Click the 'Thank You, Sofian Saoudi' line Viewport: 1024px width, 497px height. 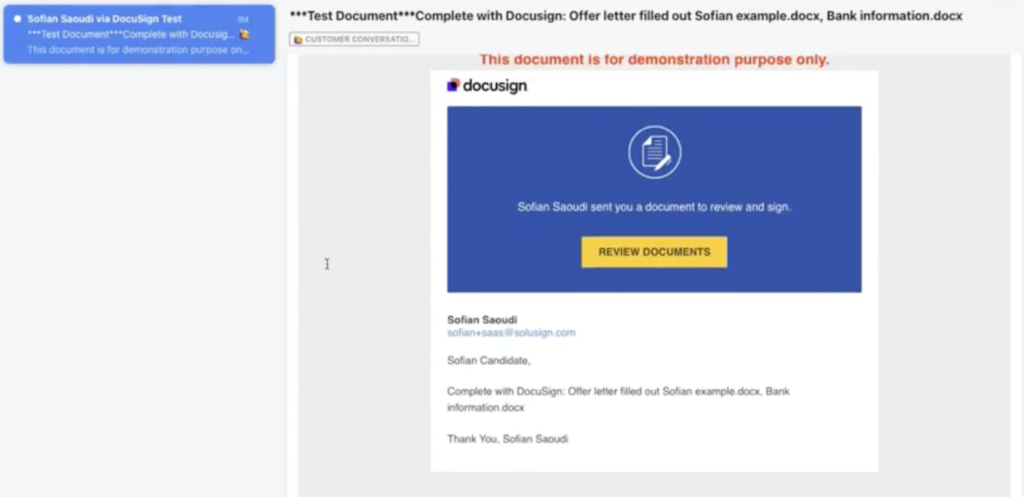click(507, 439)
